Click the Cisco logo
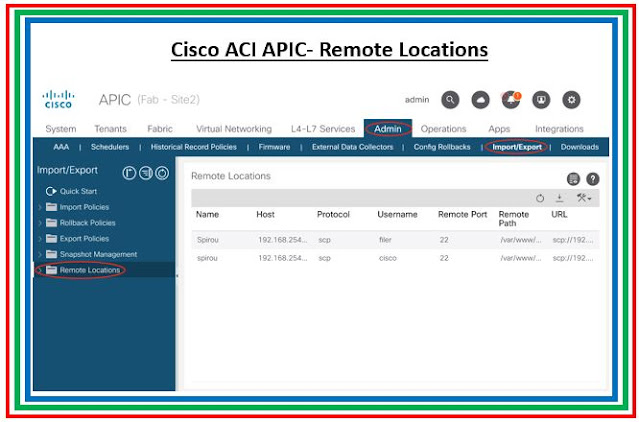 [x=59, y=99]
